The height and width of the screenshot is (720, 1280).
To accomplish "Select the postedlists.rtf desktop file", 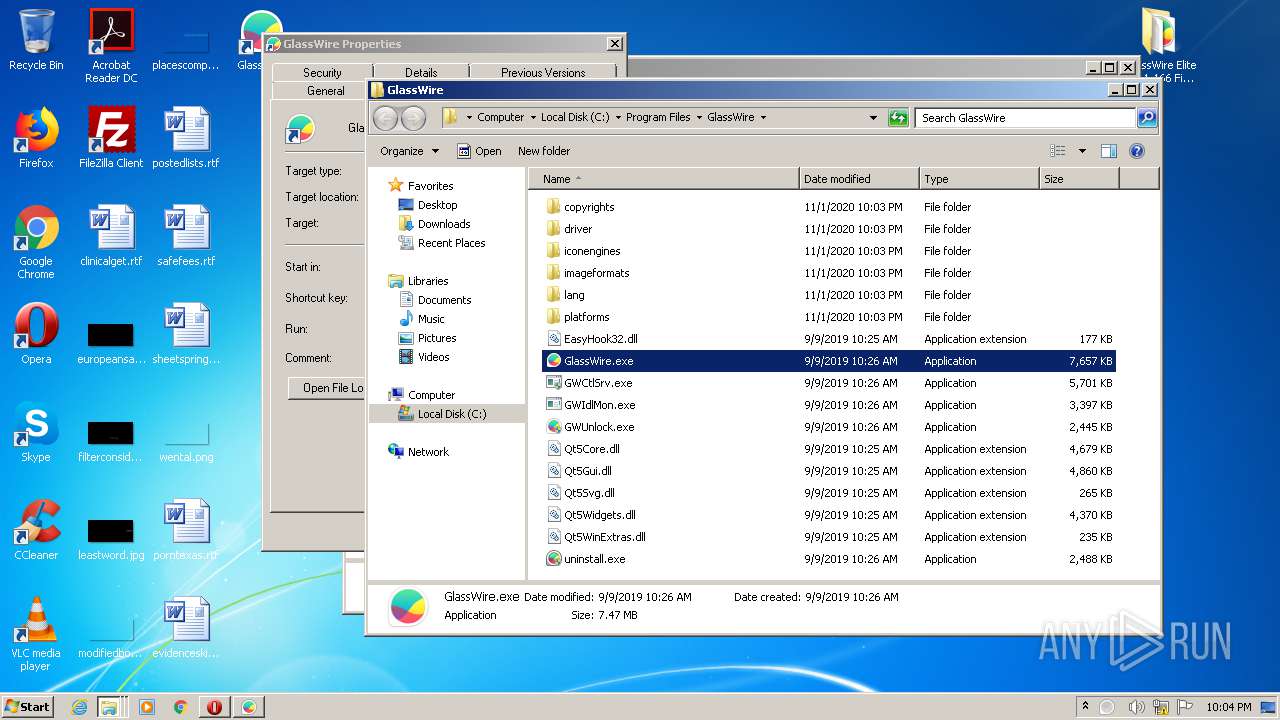I will pos(186,138).
